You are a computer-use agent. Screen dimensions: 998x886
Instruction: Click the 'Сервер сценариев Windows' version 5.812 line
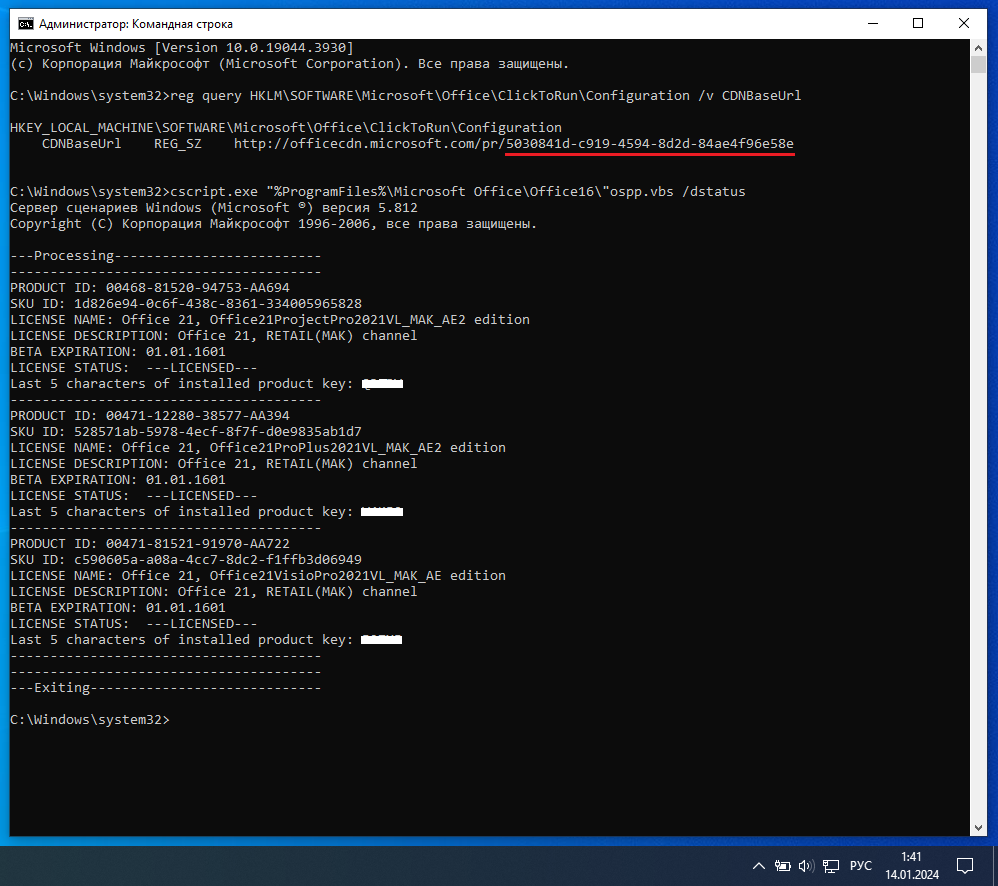click(x=214, y=208)
